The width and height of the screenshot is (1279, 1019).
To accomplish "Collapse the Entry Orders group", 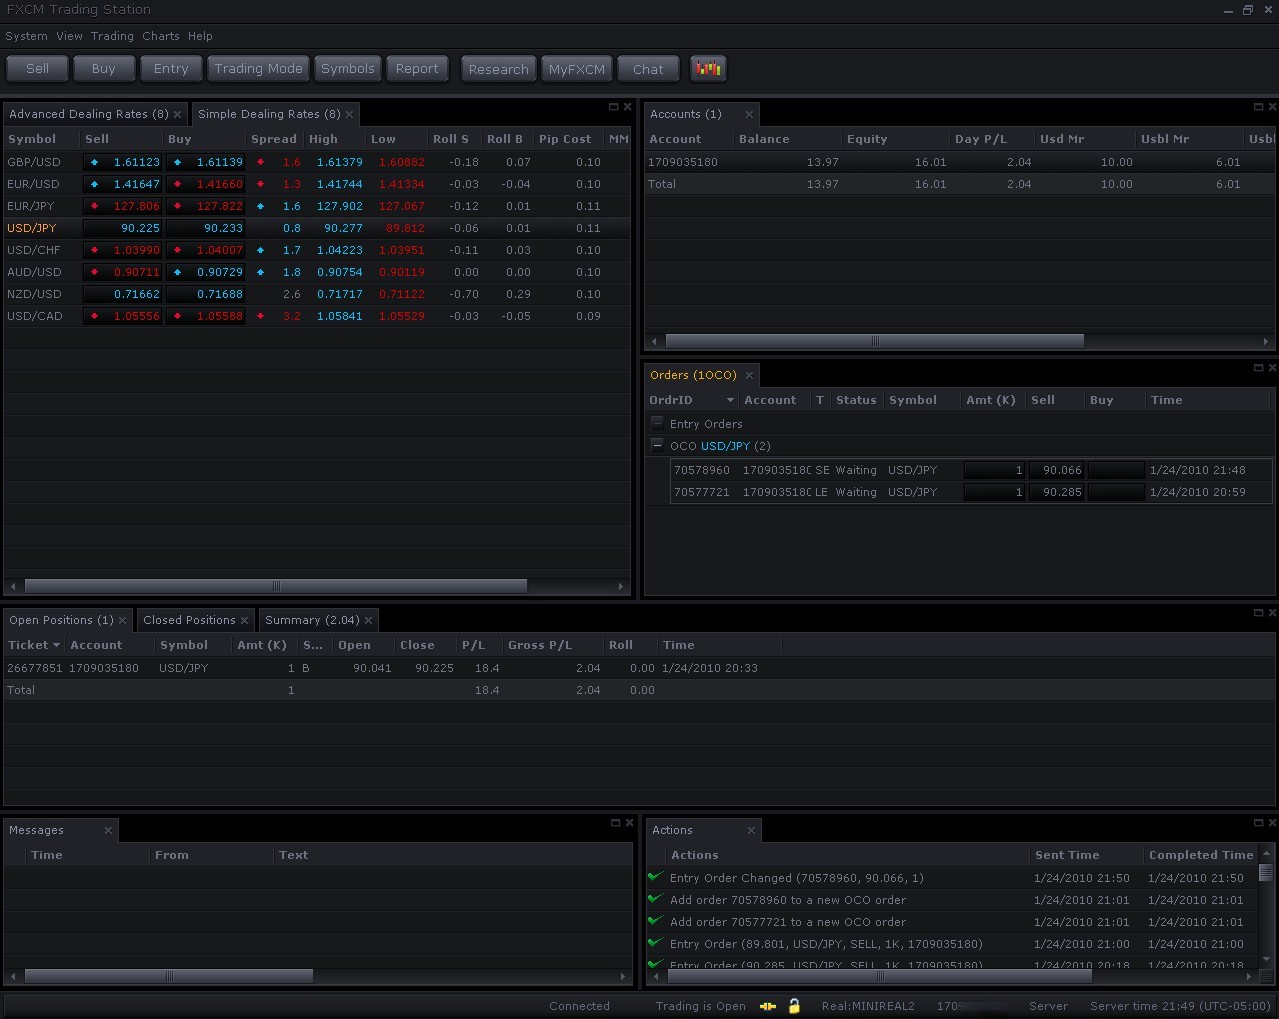I will 657,424.
